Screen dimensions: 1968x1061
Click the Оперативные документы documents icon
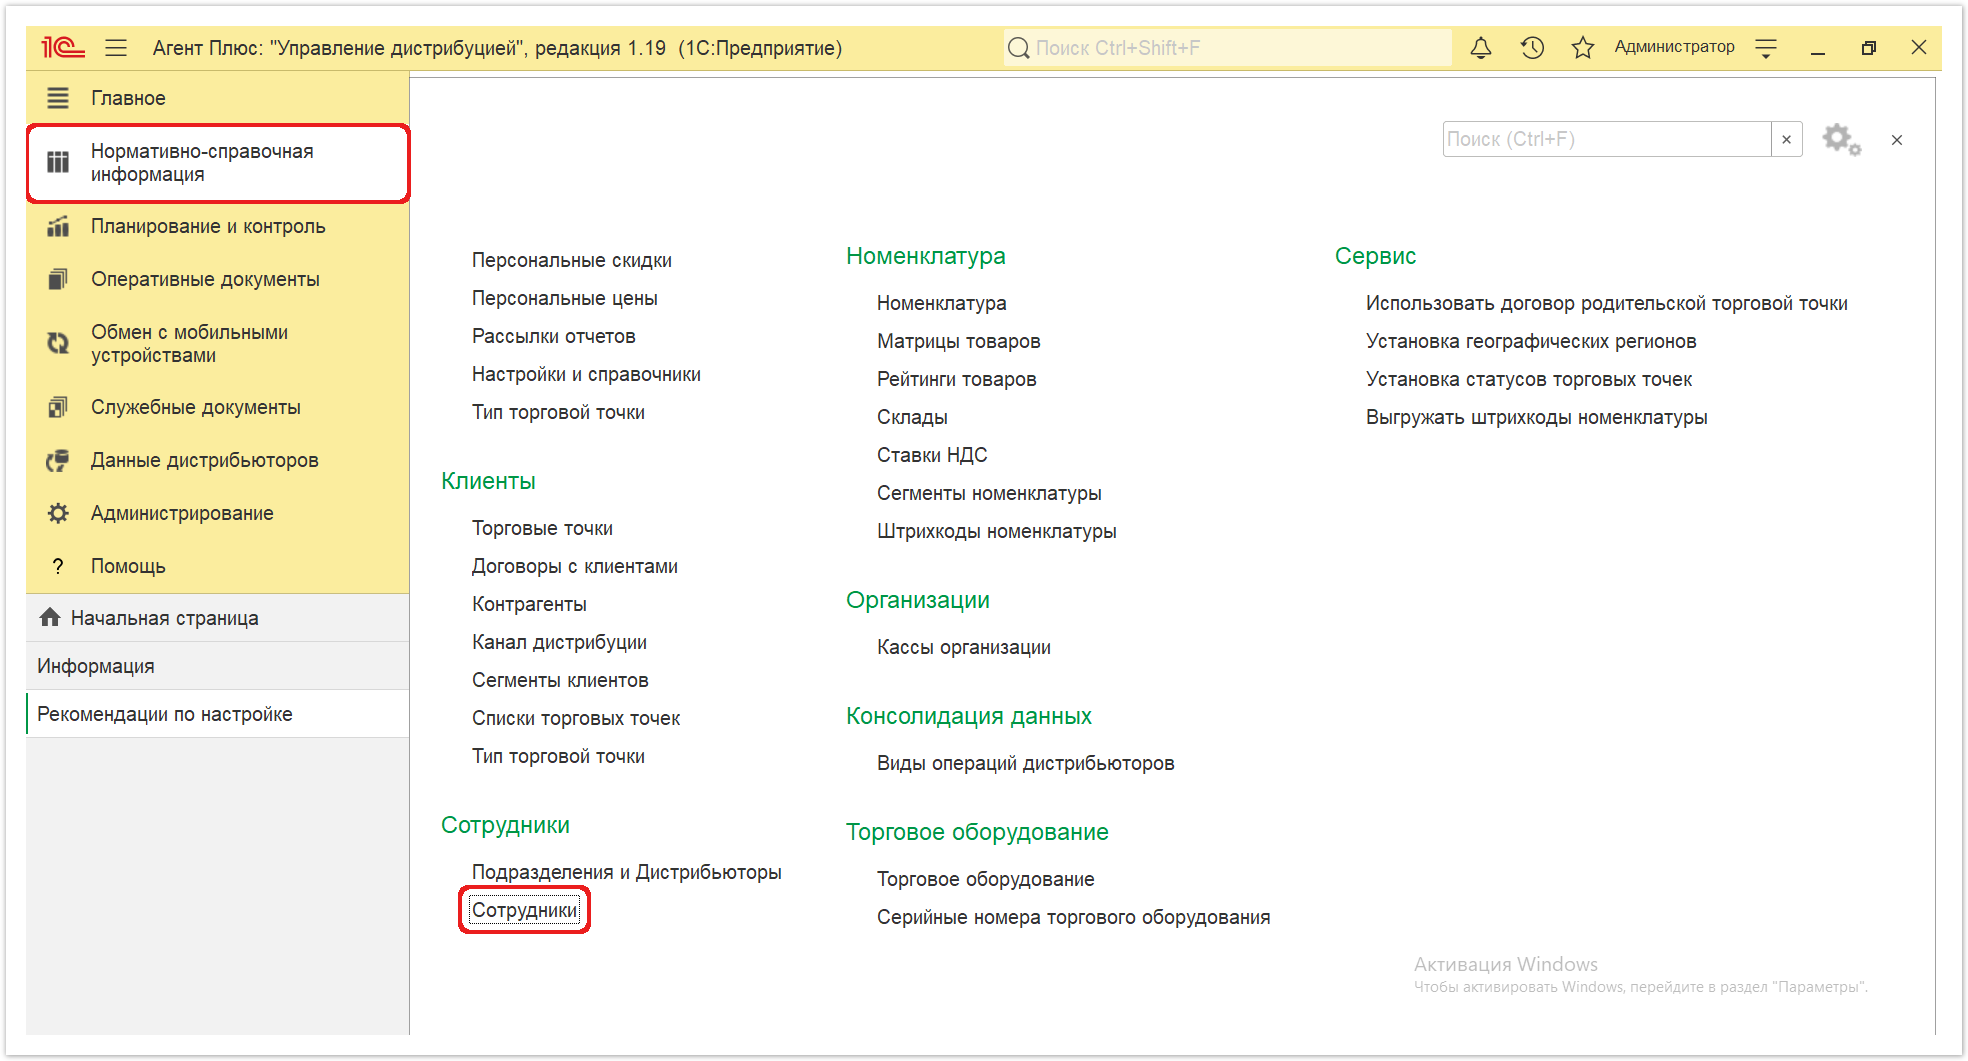58,279
